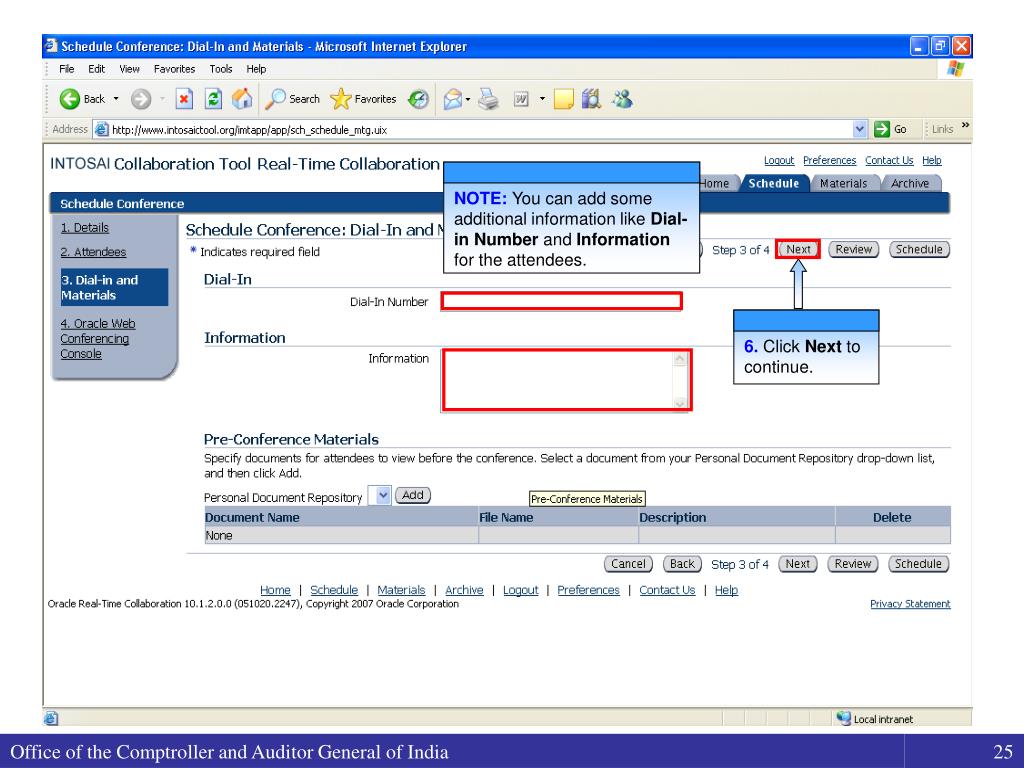The height and width of the screenshot is (768, 1024).
Task: Click the page icon beside address URL
Action: pyautogui.click(x=101, y=129)
